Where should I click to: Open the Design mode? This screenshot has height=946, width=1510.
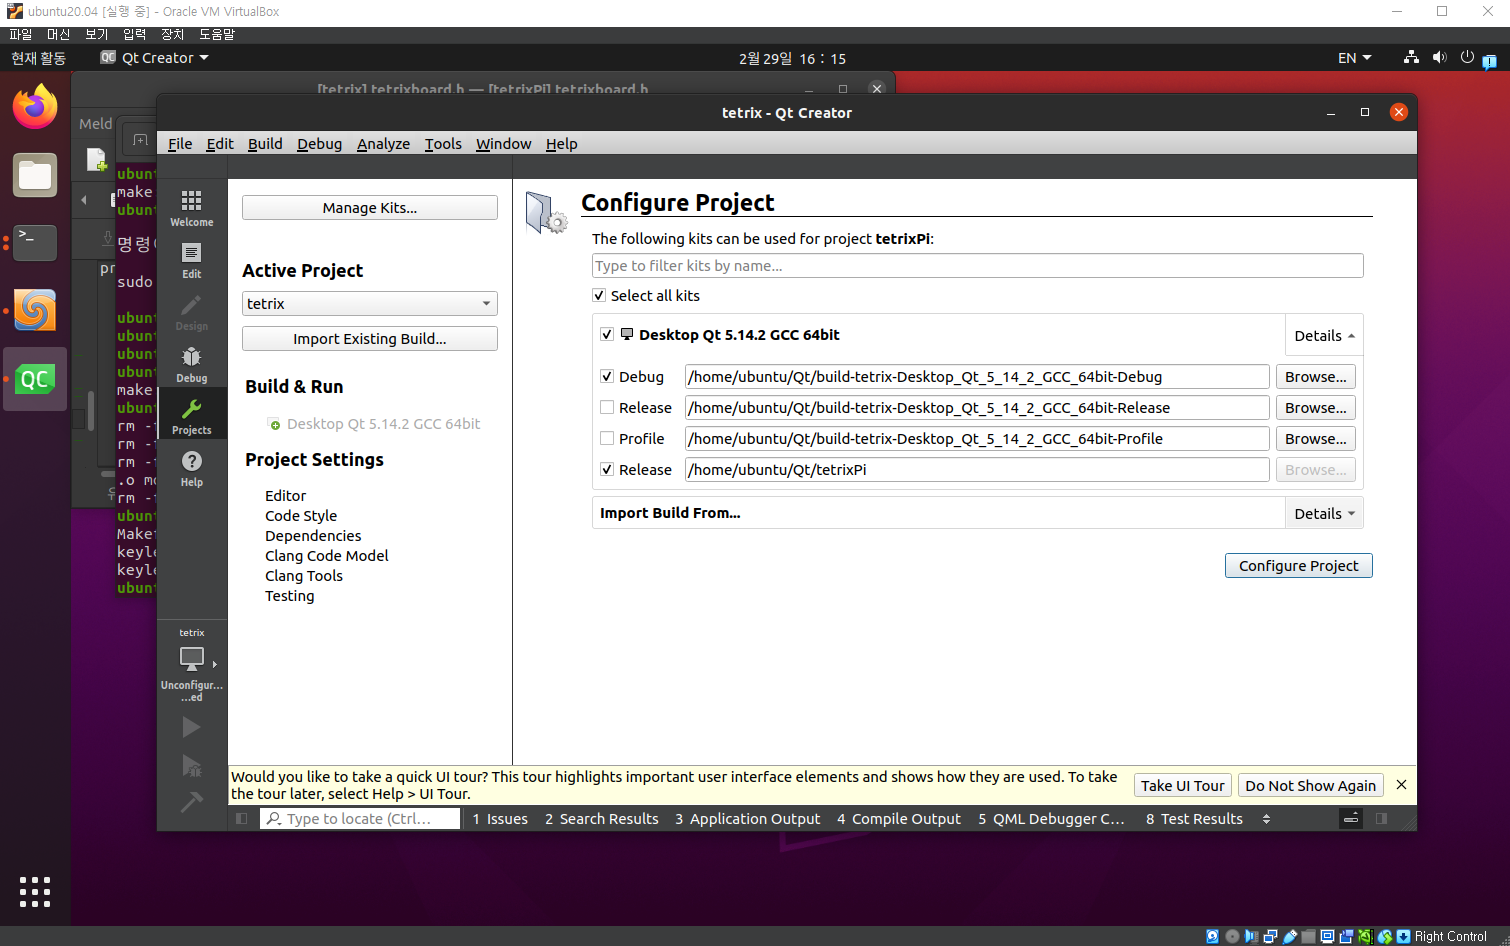[x=191, y=312]
